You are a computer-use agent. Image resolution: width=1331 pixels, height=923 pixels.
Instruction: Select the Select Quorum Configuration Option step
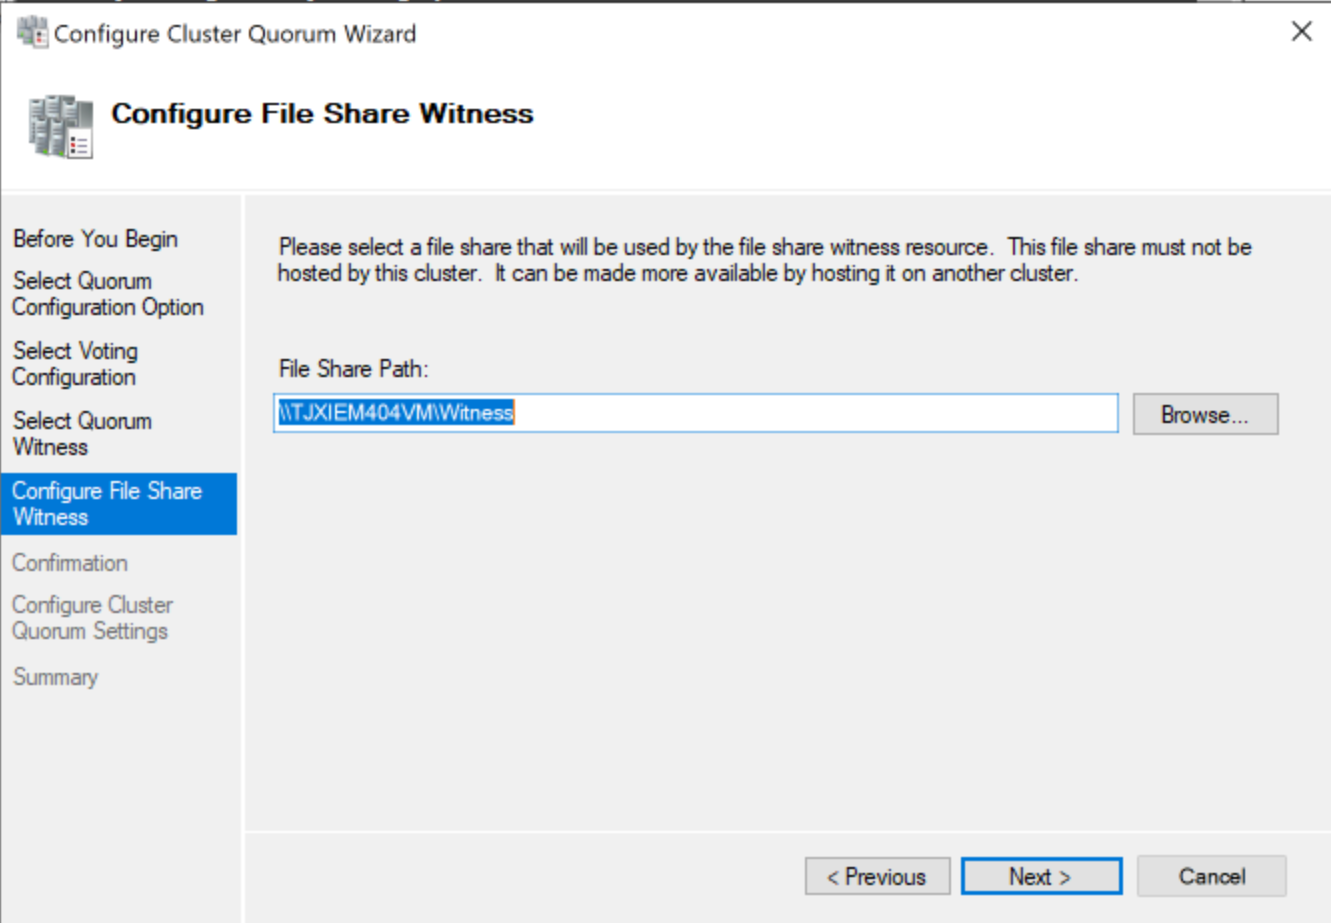tap(107, 294)
